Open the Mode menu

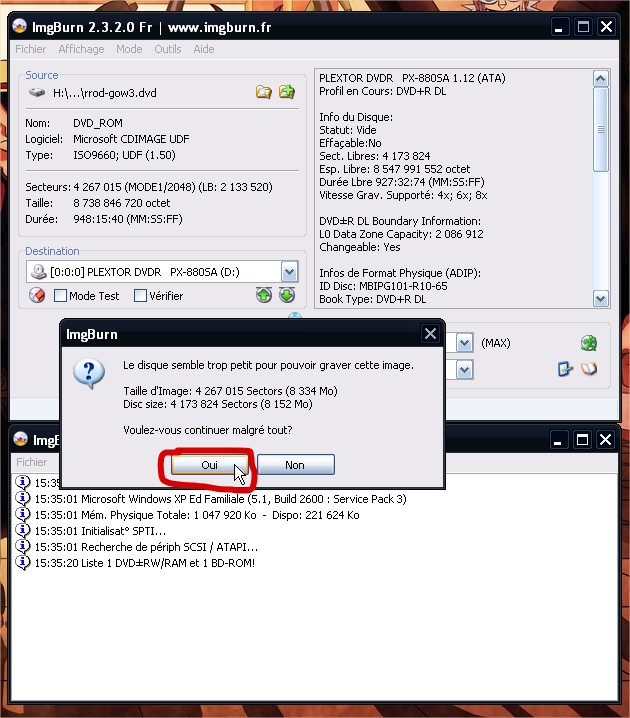tap(129, 49)
